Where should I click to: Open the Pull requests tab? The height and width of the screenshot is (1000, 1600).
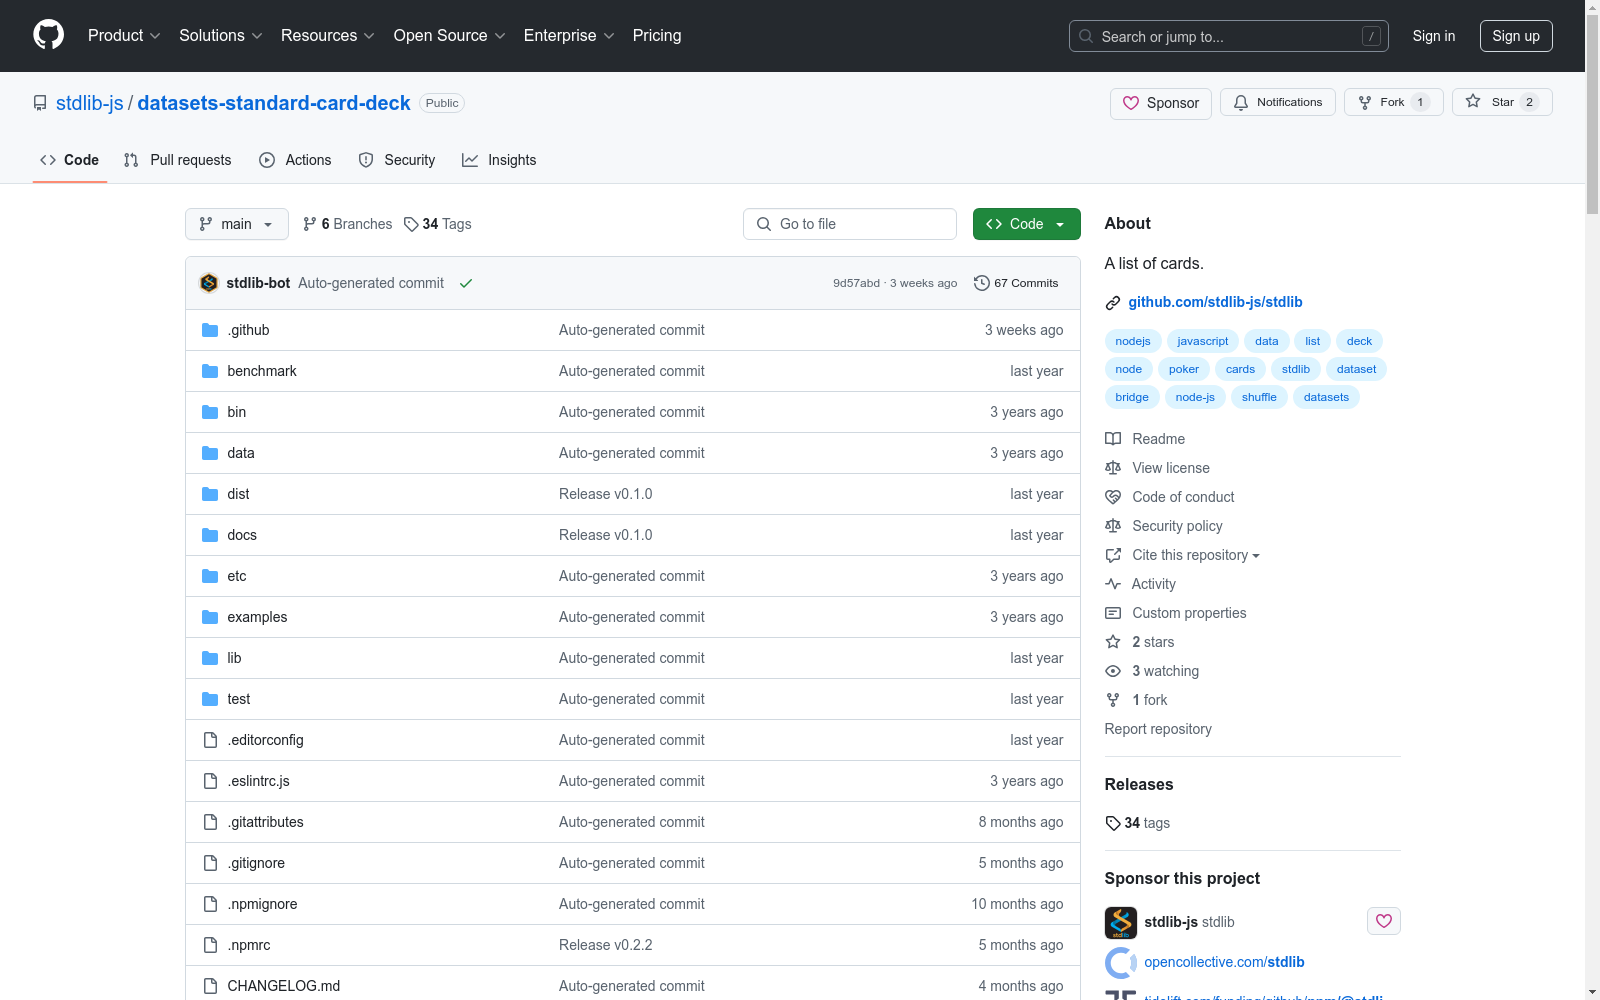178,160
